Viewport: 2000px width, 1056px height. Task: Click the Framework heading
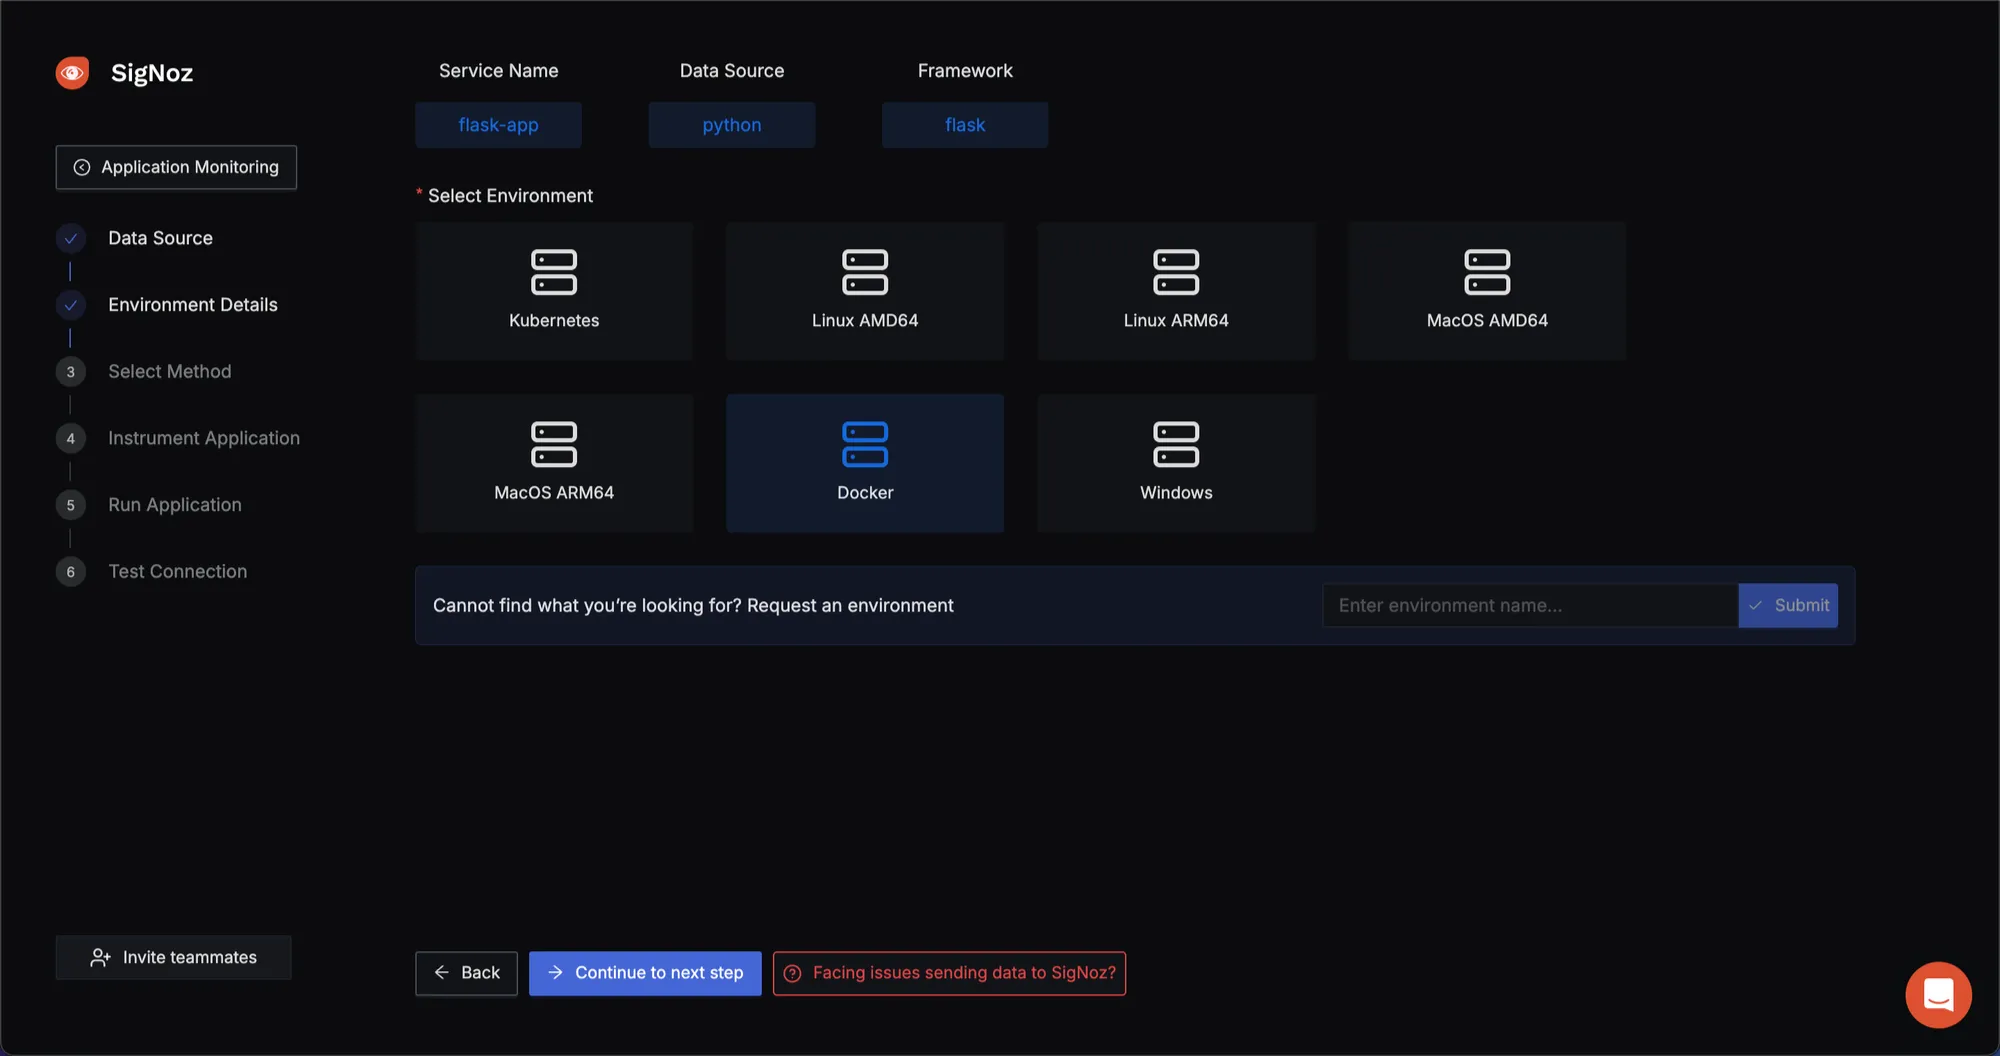pos(965,71)
